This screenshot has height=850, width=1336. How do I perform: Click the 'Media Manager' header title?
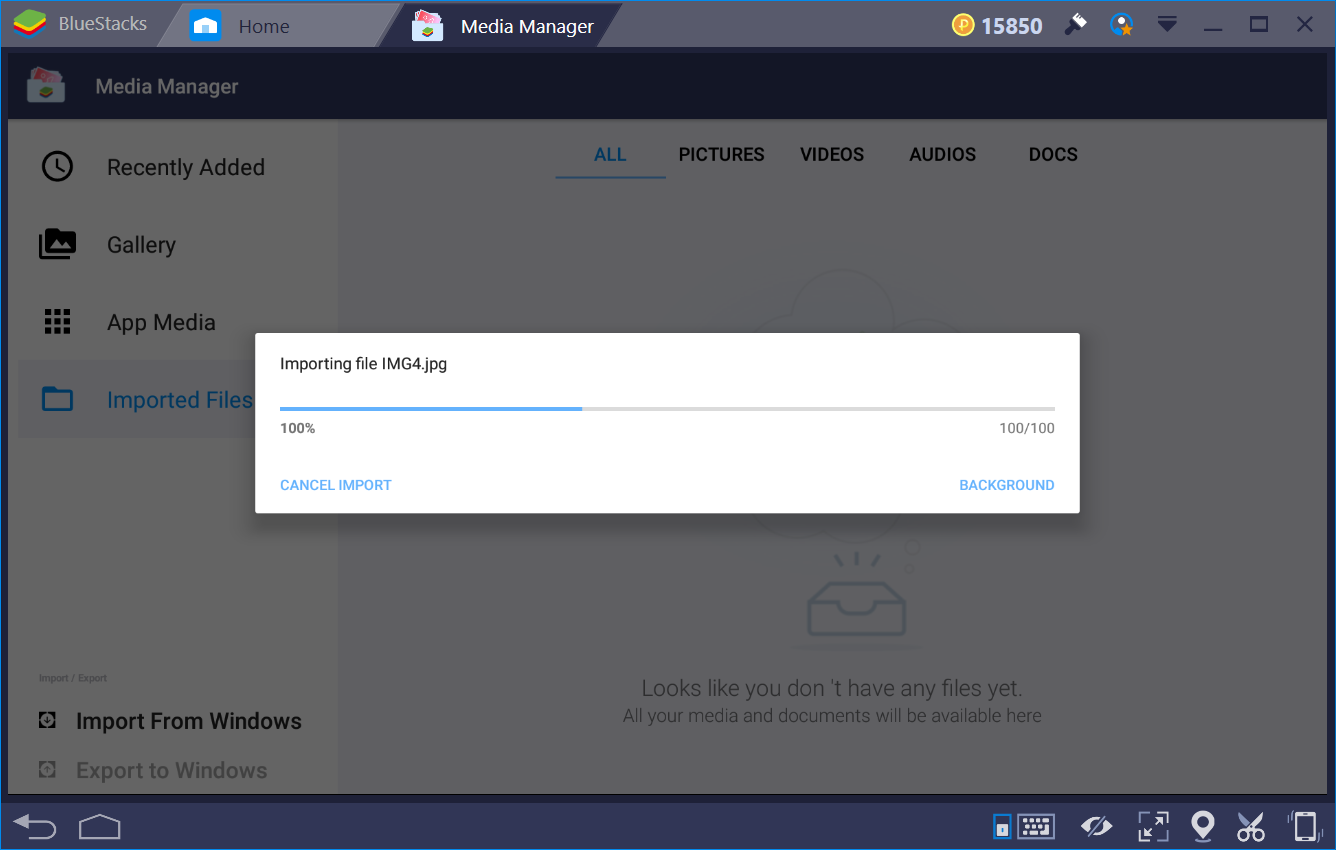pos(167,87)
